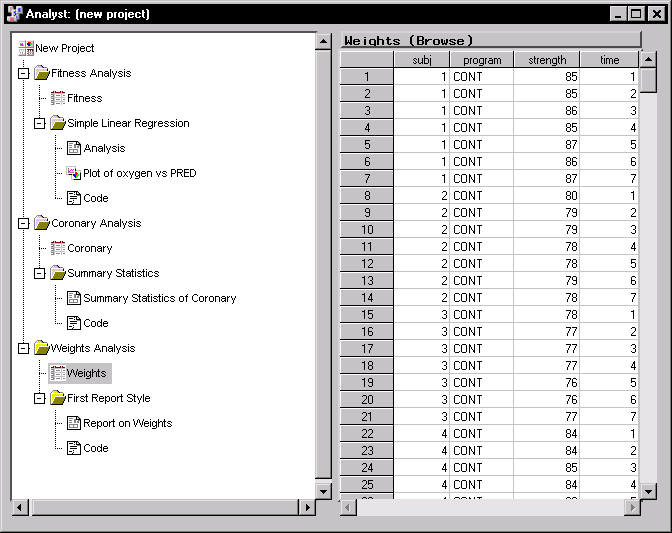This screenshot has width=672, height=533.
Task: Collapse the Simple Linear Regression node
Action: click(x=40, y=123)
